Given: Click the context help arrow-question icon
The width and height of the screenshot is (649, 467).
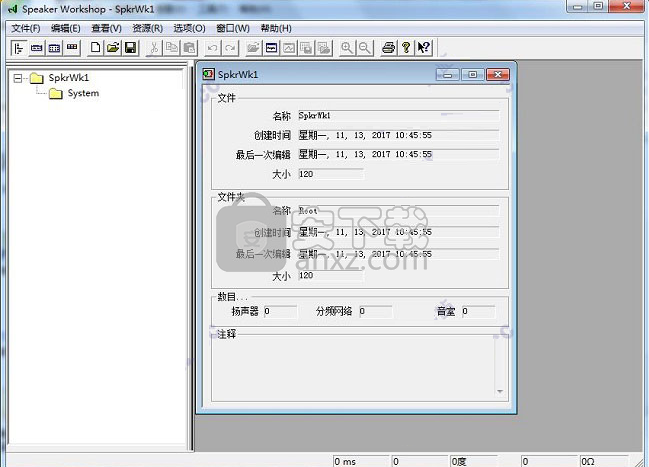Looking at the screenshot, I should (x=424, y=48).
